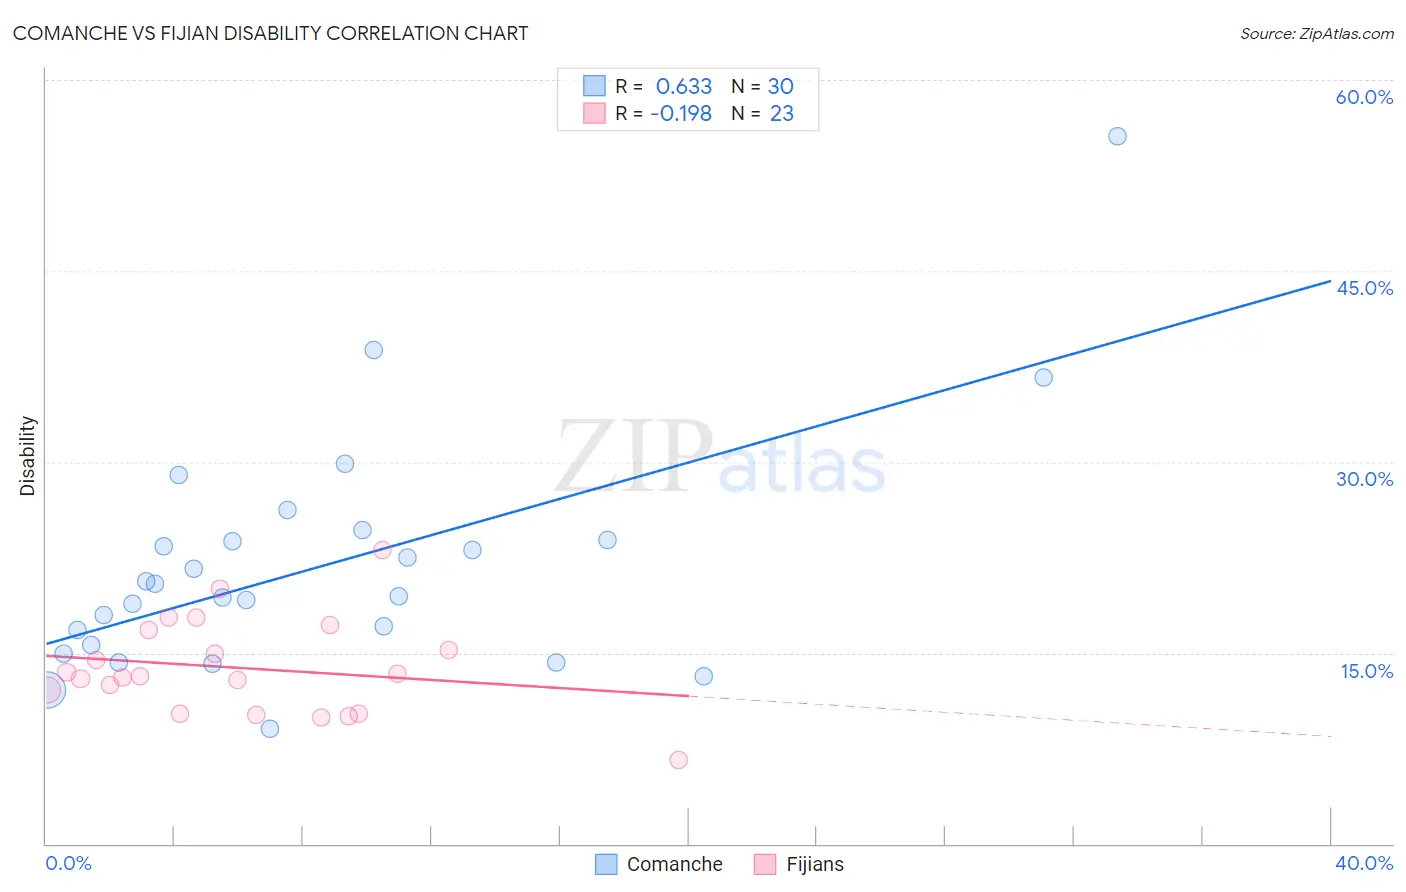The image size is (1406, 892).
Task: Click the Comanche legend label at bottom
Action: pyautogui.click(x=674, y=864)
